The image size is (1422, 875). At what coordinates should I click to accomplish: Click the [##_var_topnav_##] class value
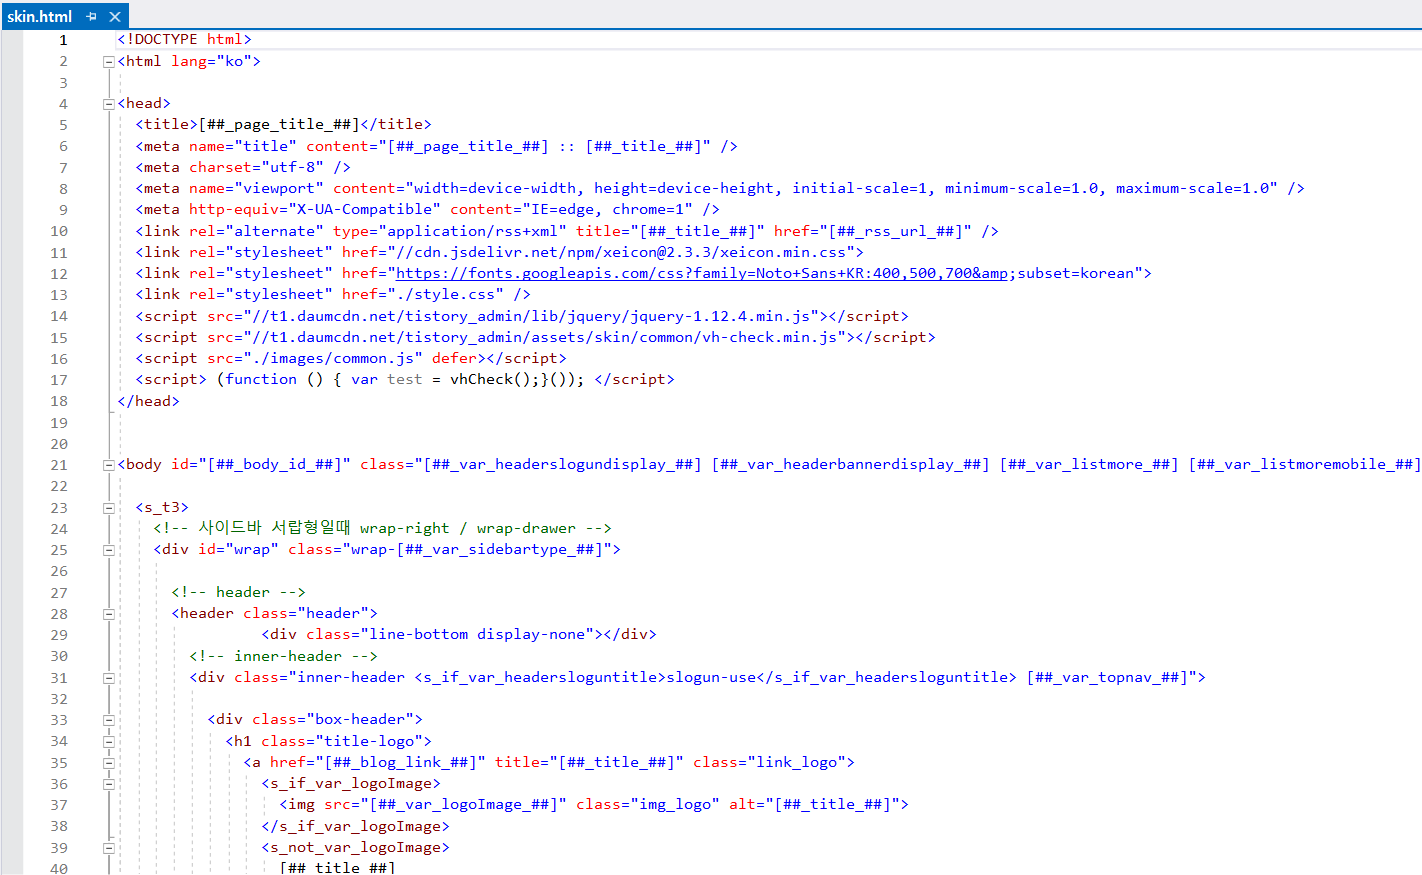(x=1107, y=677)
